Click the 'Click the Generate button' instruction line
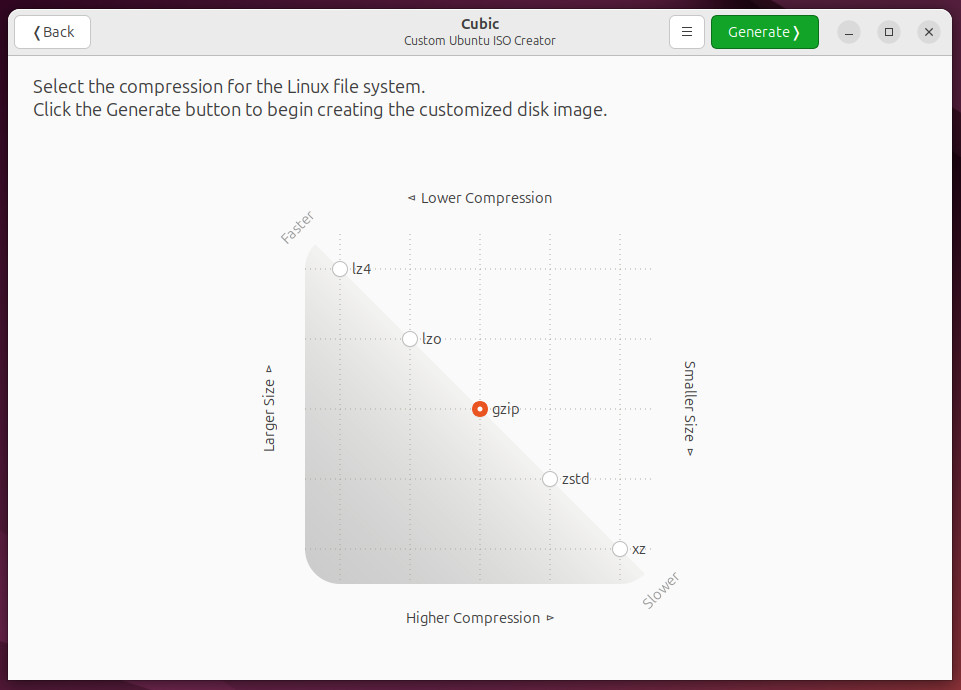Image resolution: width=961 pixels, height=690 pixels. pyautogui.click(x=320, y=110)
